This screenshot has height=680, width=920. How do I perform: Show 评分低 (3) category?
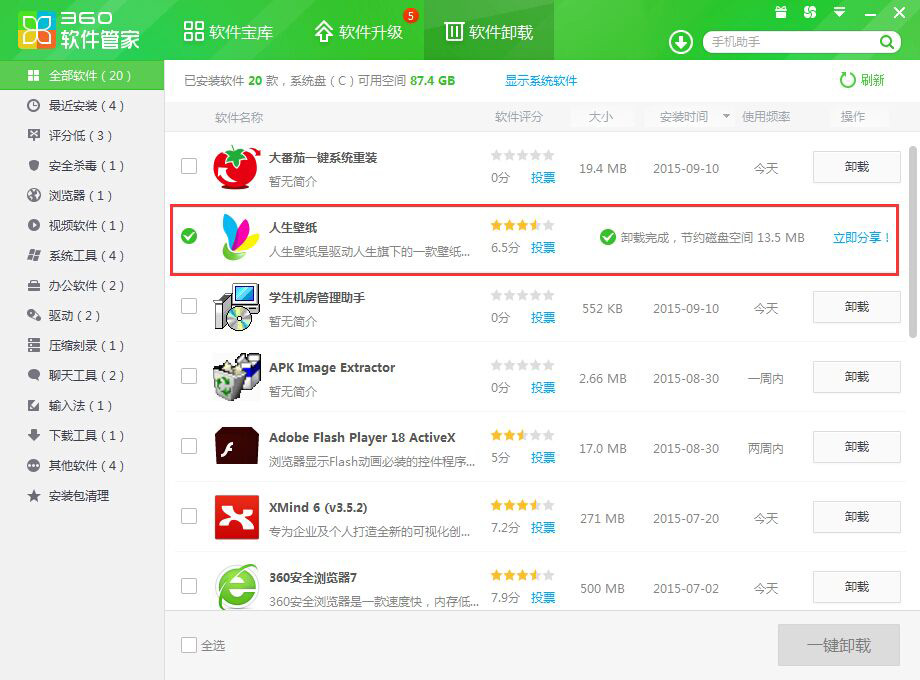82,136
